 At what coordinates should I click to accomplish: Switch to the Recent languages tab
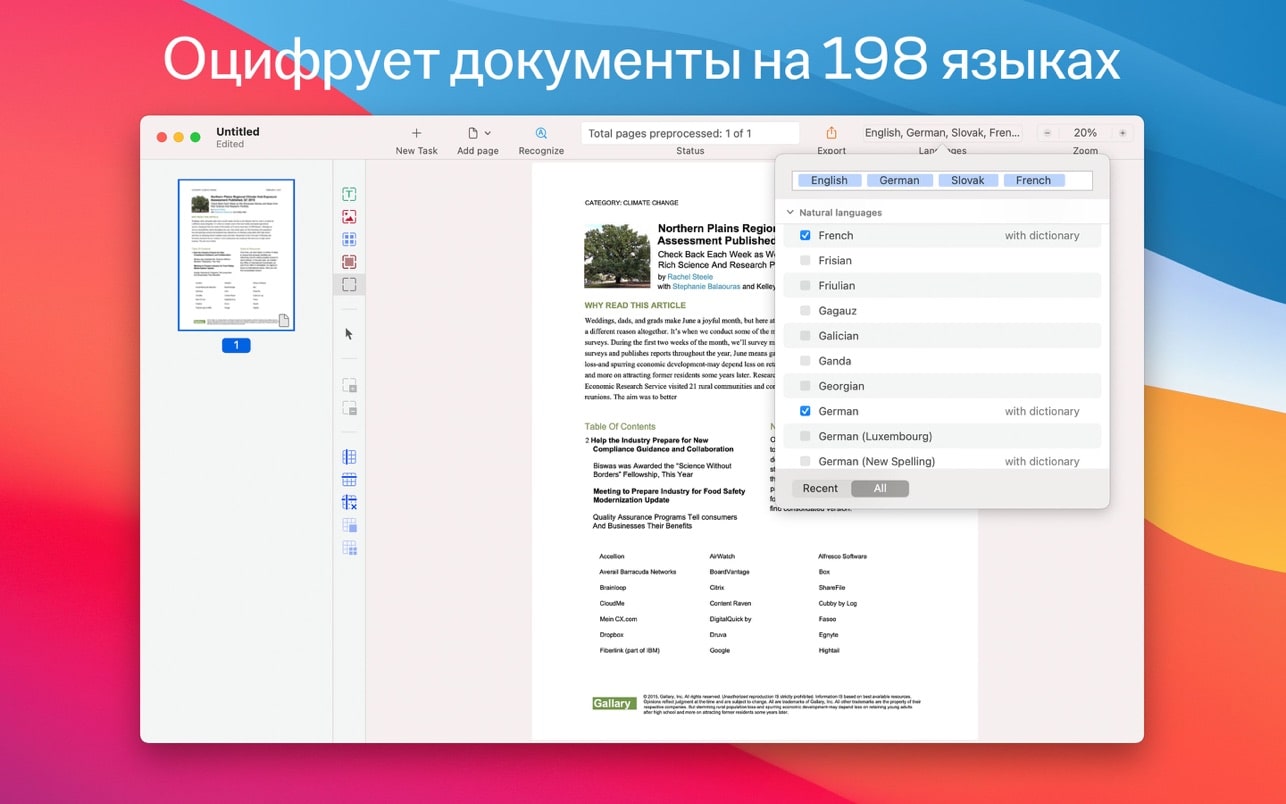point(819,488)
